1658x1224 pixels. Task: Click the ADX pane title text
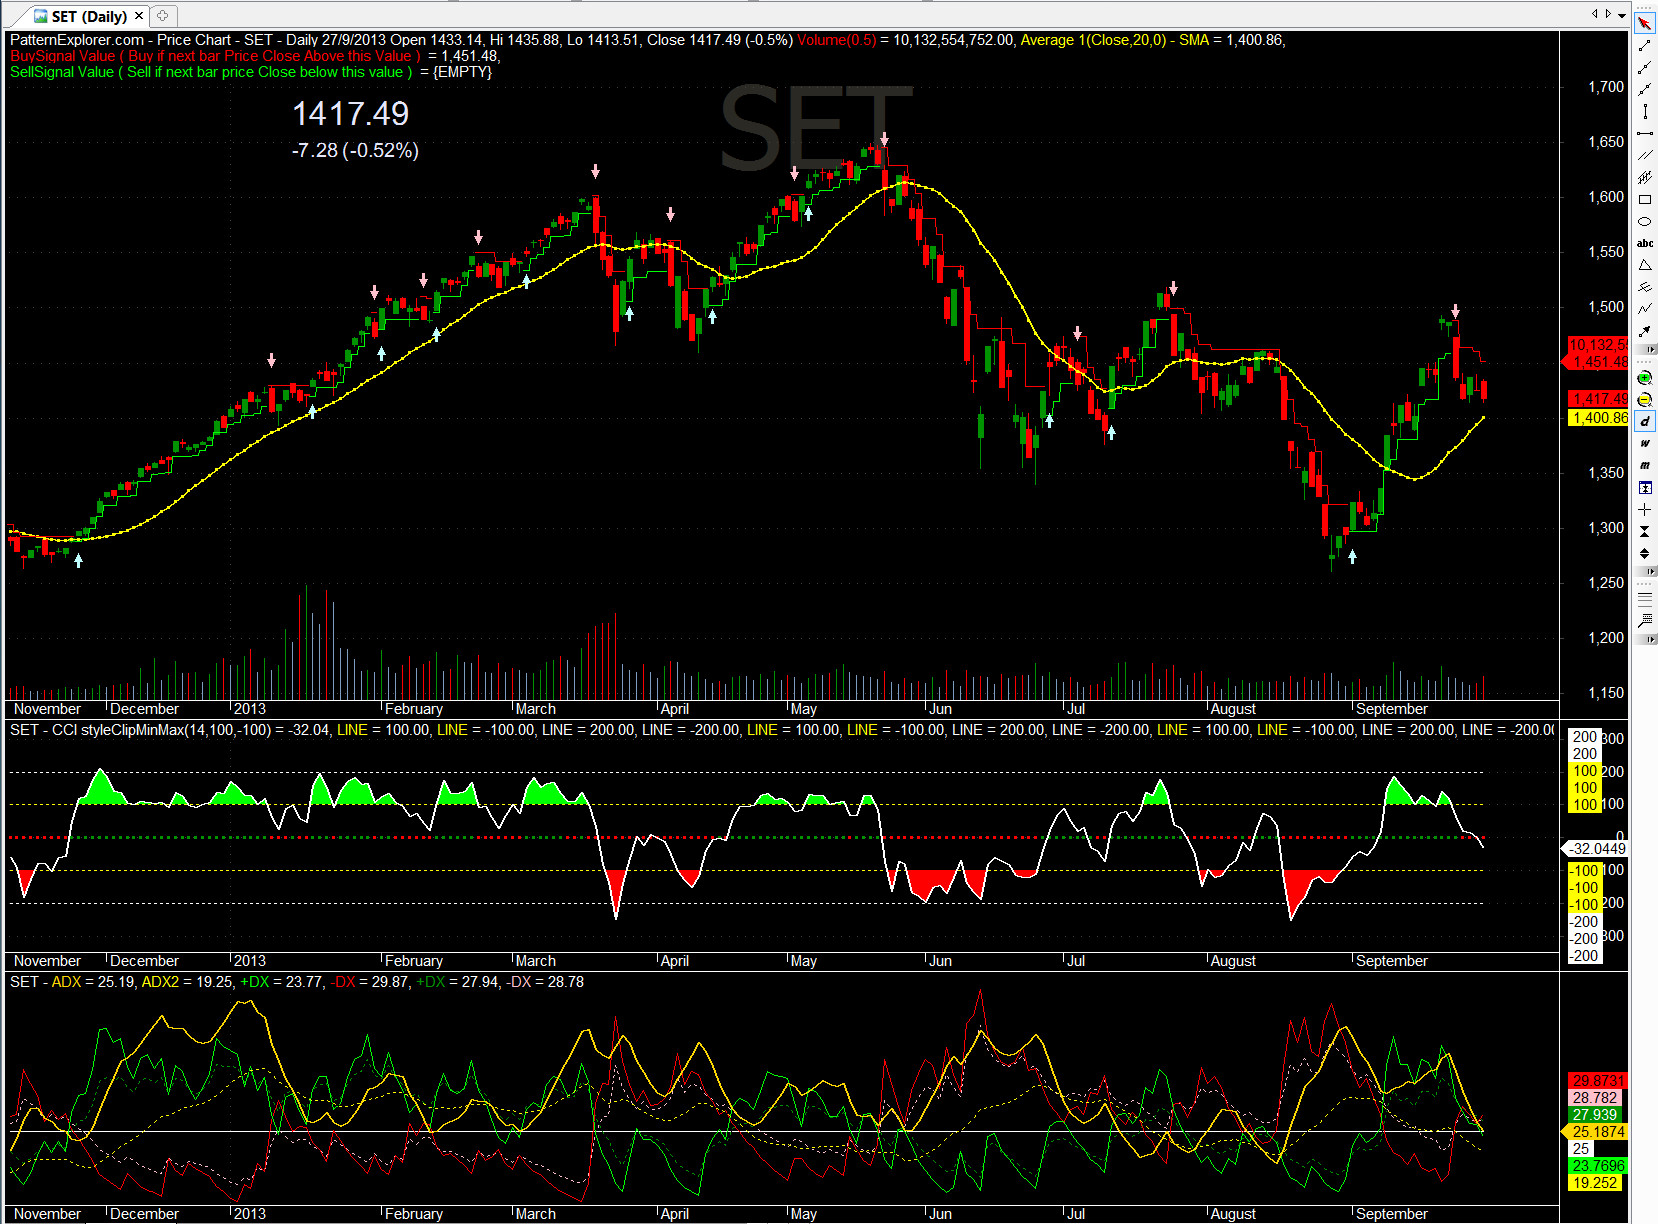[297, 982]
